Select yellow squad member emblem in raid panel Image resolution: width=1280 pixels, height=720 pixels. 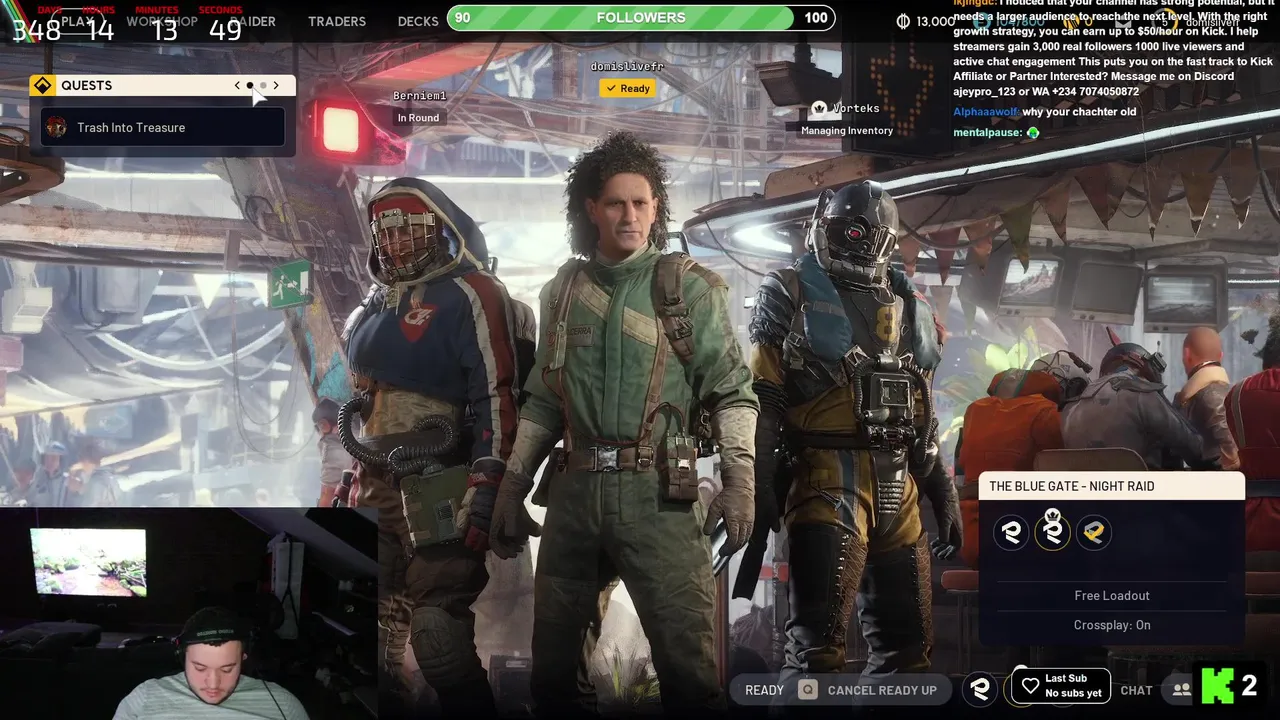1094,532
